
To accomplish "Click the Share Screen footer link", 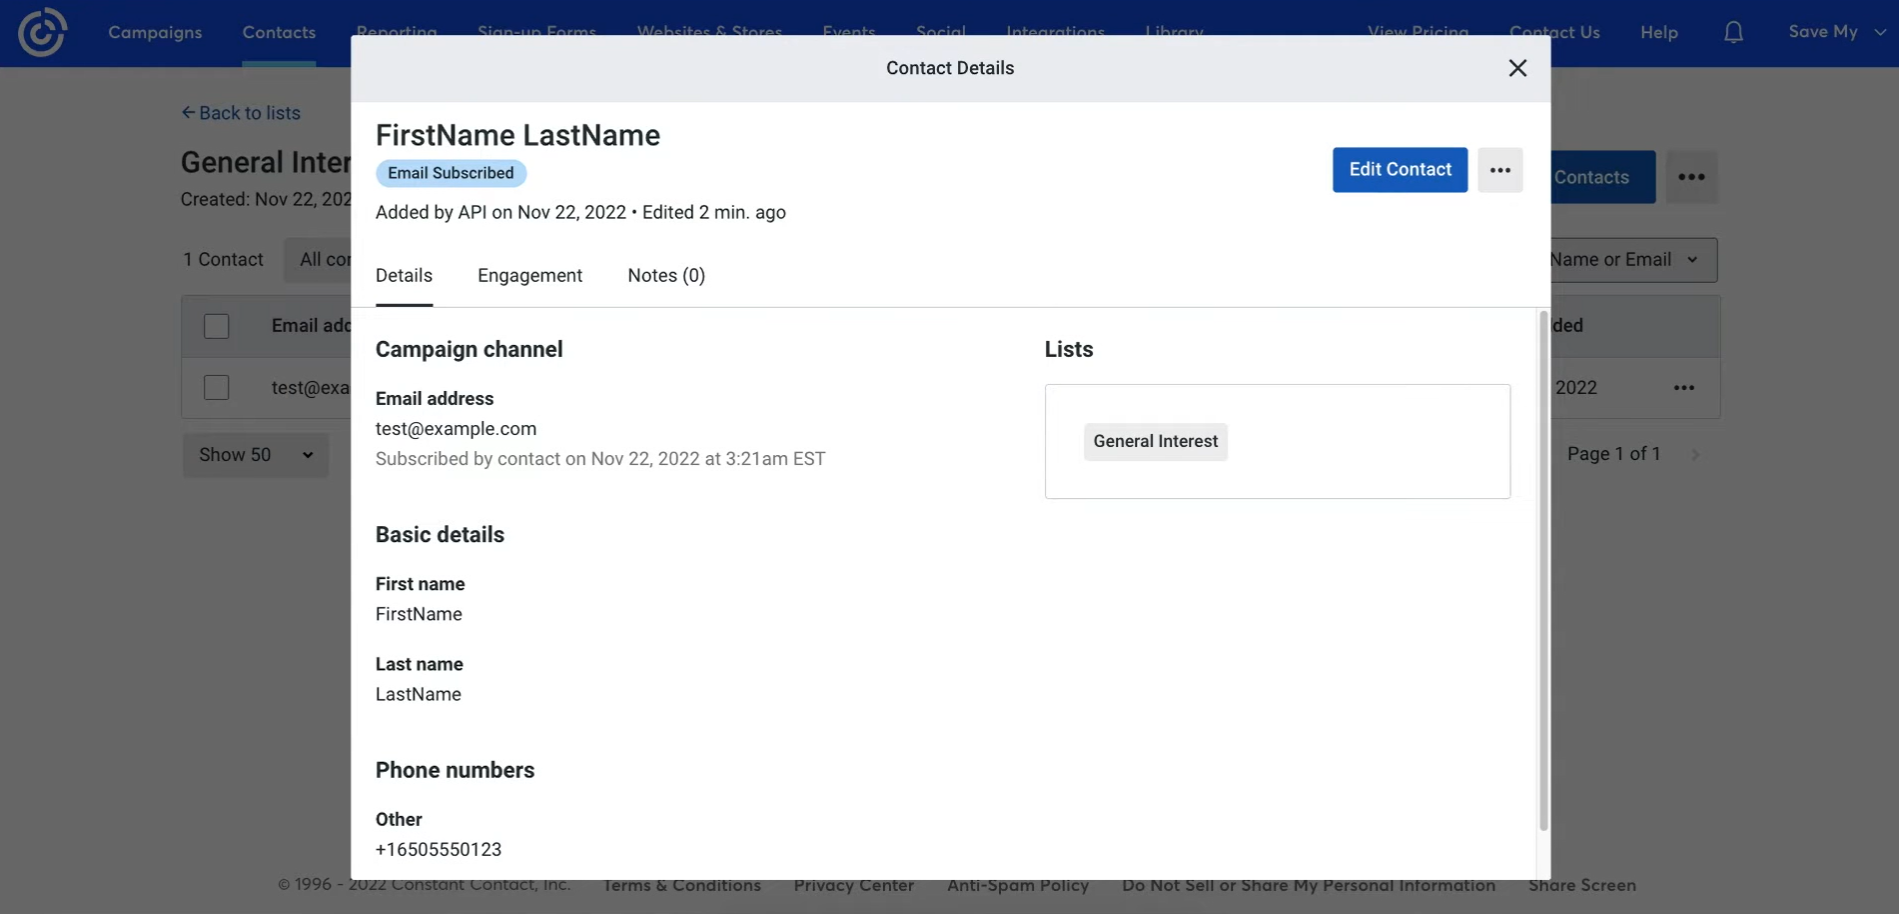I will [x=1582, y=885].
